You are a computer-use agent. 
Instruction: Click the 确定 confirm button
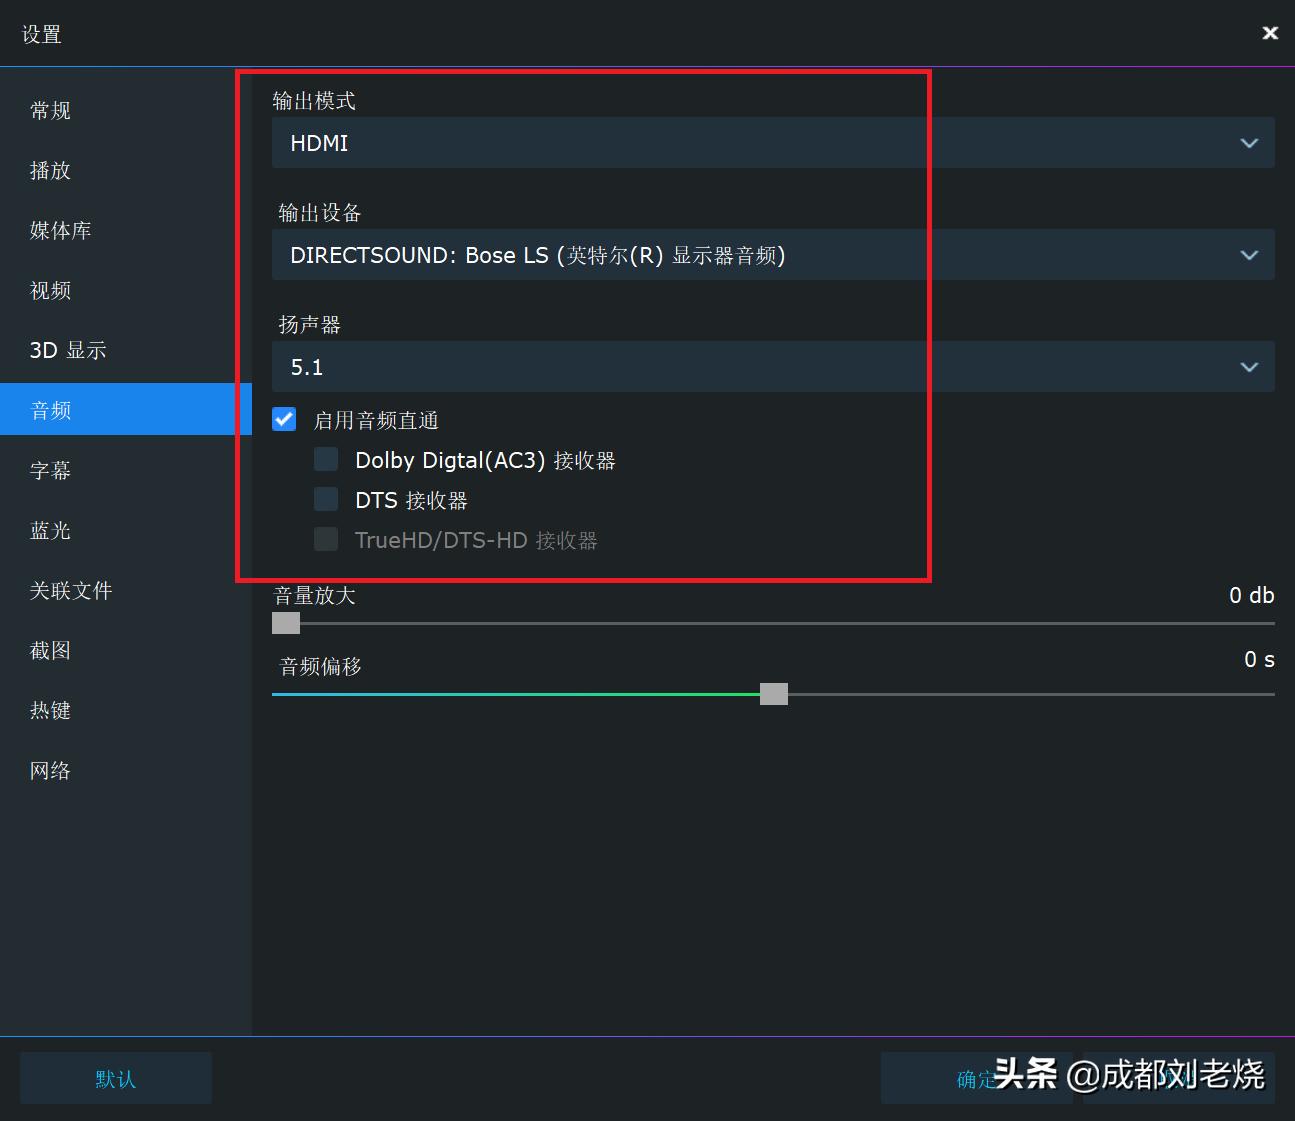coord(973,1078)
